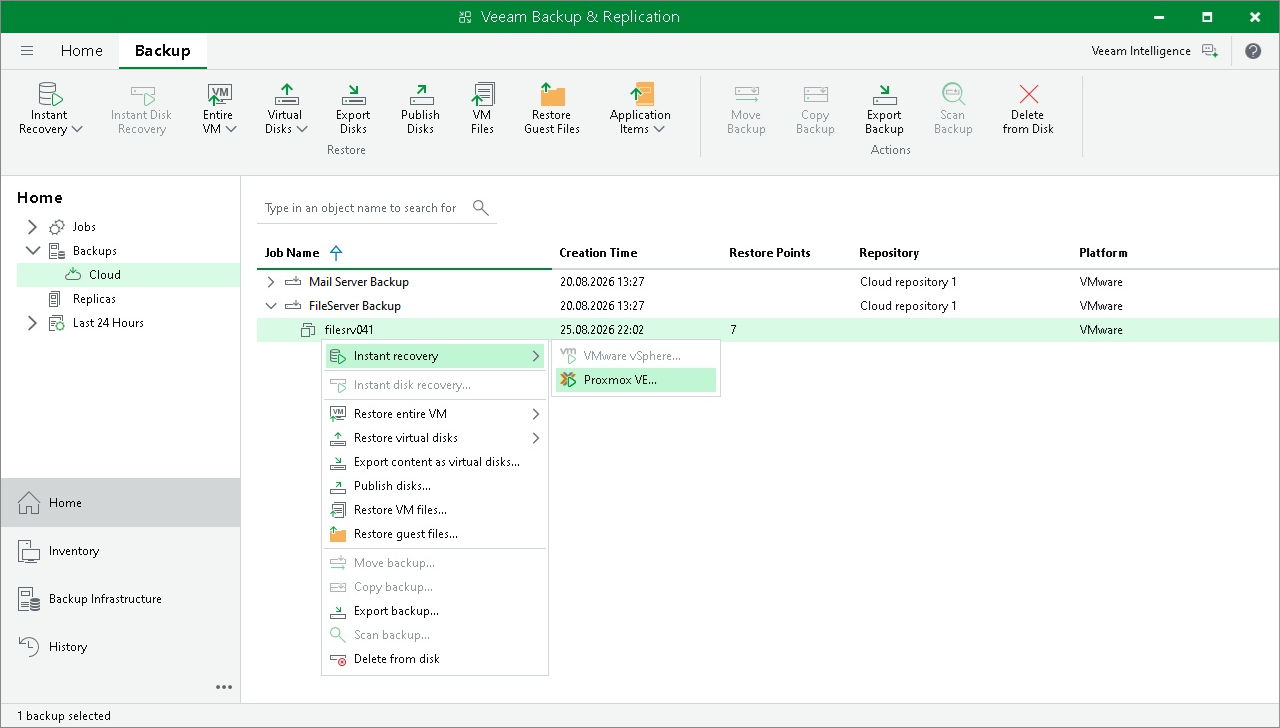Click the search magnifier icon
The height and width of the screenshot is (728, 1280).
481,208
